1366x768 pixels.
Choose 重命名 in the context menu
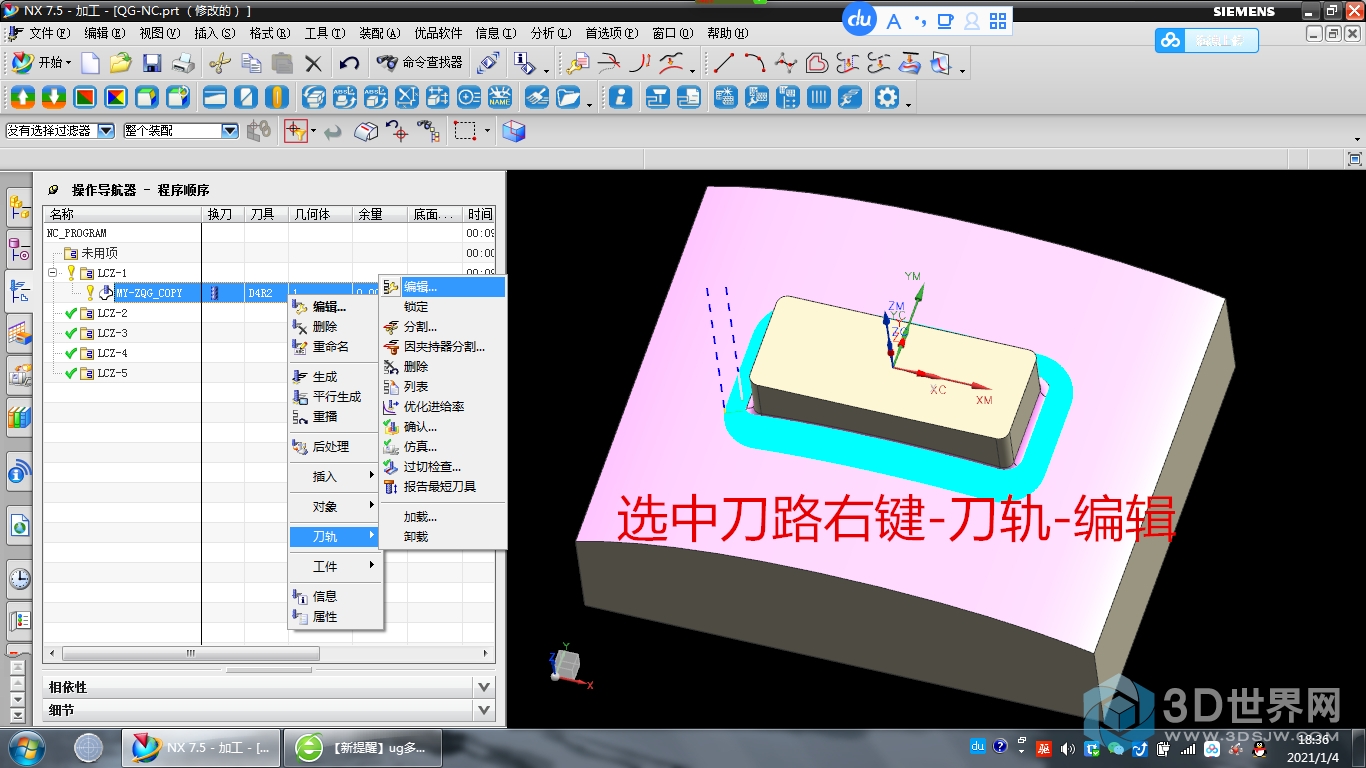point(335,347)
